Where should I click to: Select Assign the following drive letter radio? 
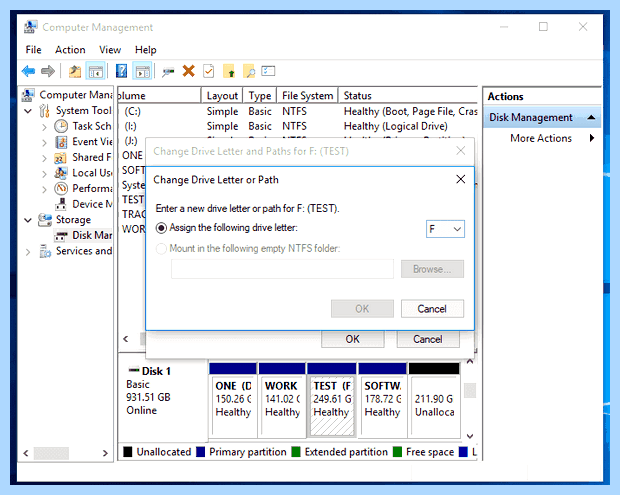coord(161,228)
